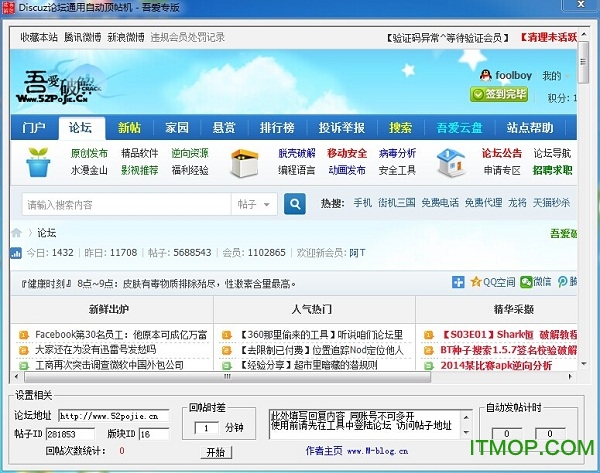600x473 pixels.
Task: Click the open box category icon
Action: tap(245, 163)
